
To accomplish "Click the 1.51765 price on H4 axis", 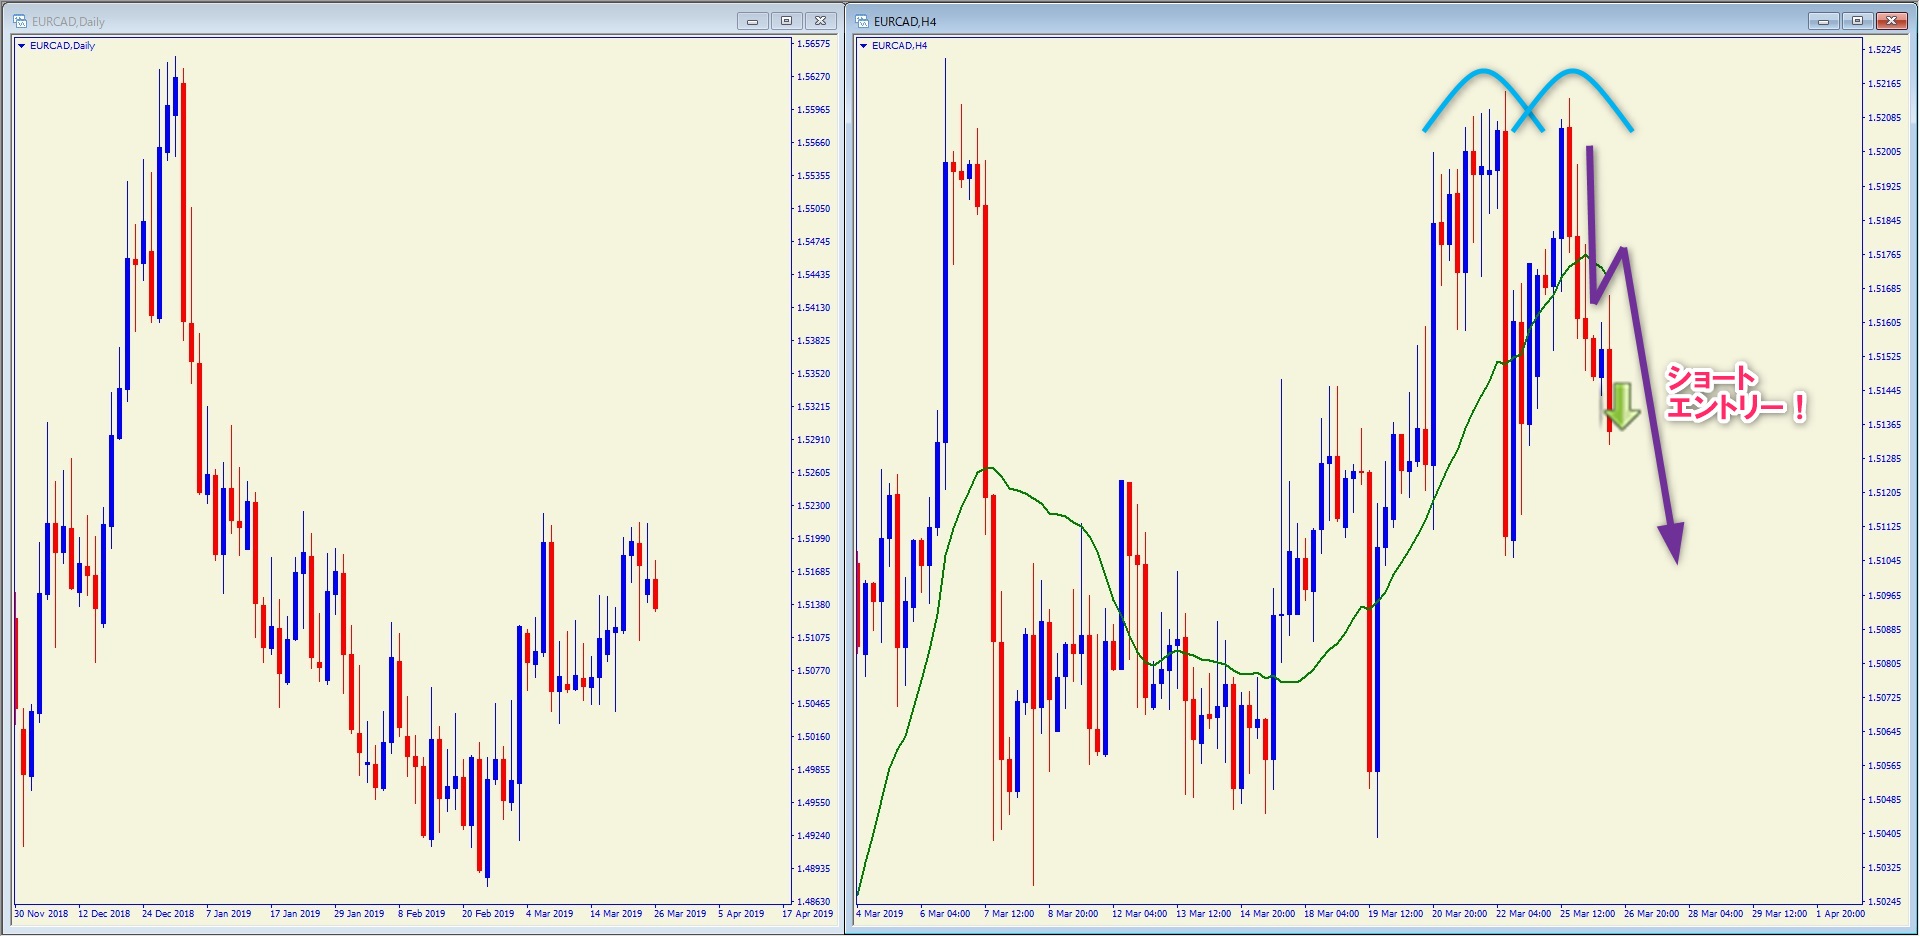I will [1884, 255].
